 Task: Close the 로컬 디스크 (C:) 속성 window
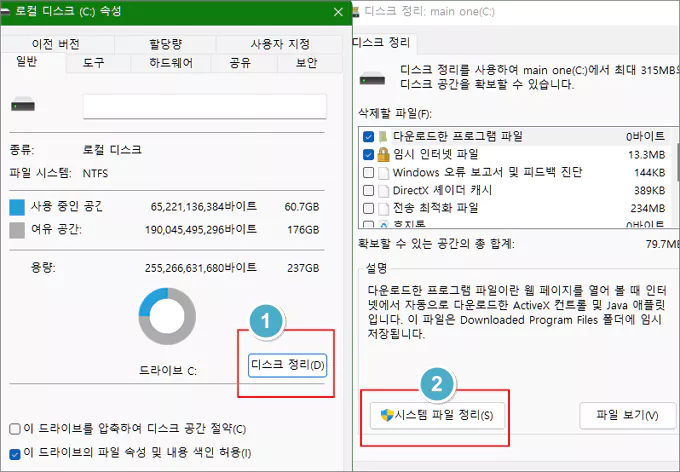point(338,12)
